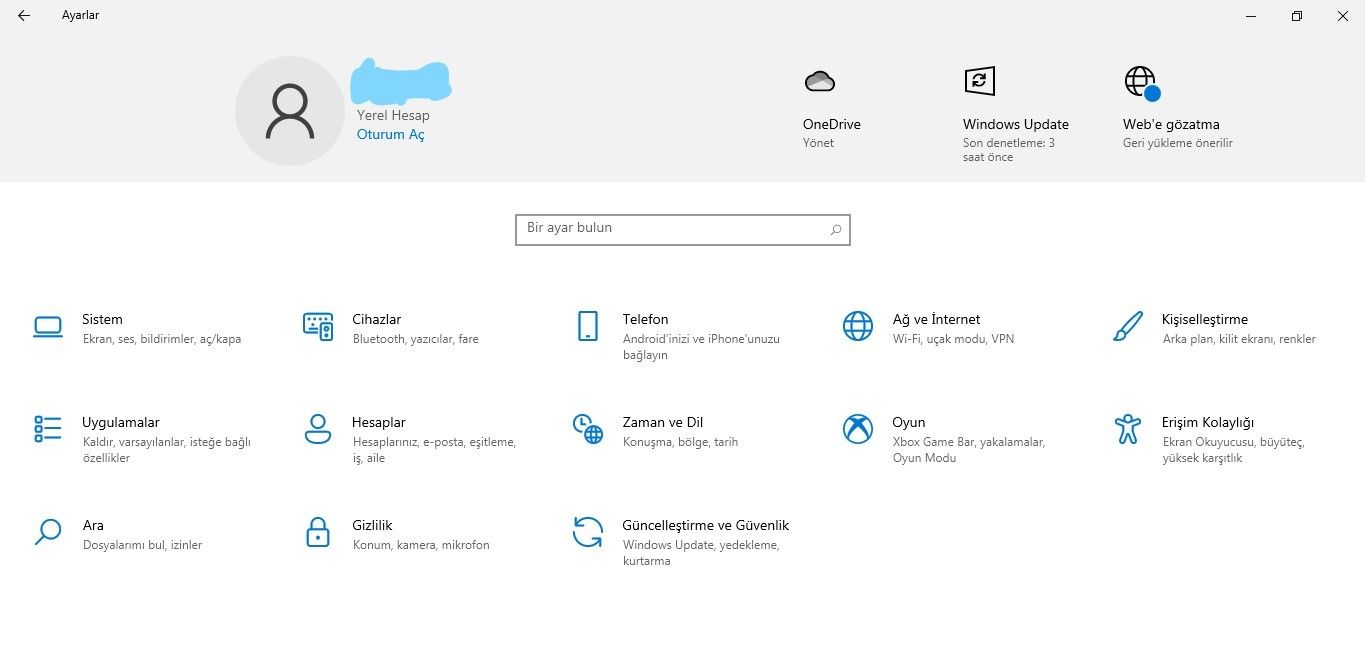
Task: Select the 'Uygulamalar' category title
Action: [x=121, y=422]
